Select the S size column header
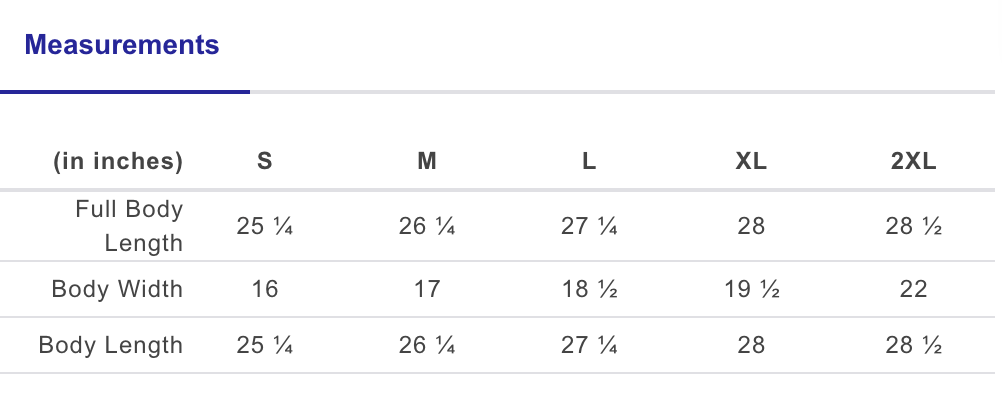 click(265, 161)
